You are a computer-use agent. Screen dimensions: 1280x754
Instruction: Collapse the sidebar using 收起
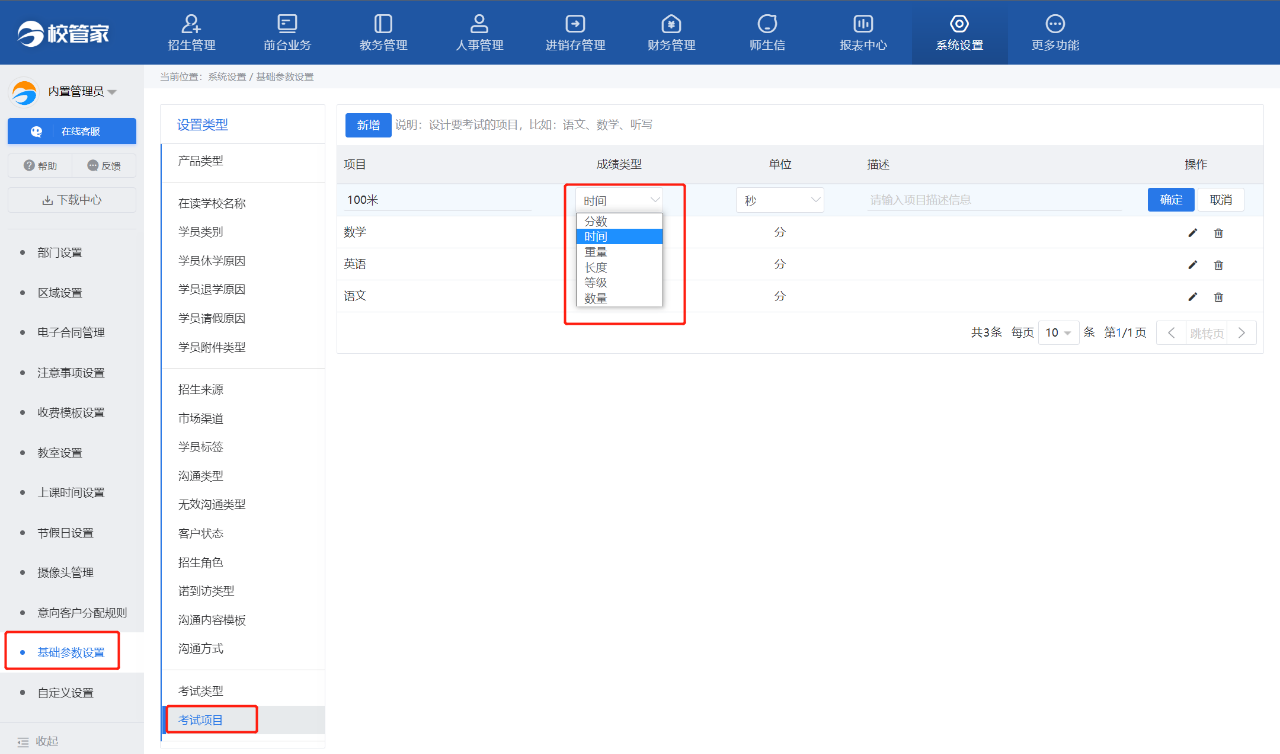pos(46,741)
